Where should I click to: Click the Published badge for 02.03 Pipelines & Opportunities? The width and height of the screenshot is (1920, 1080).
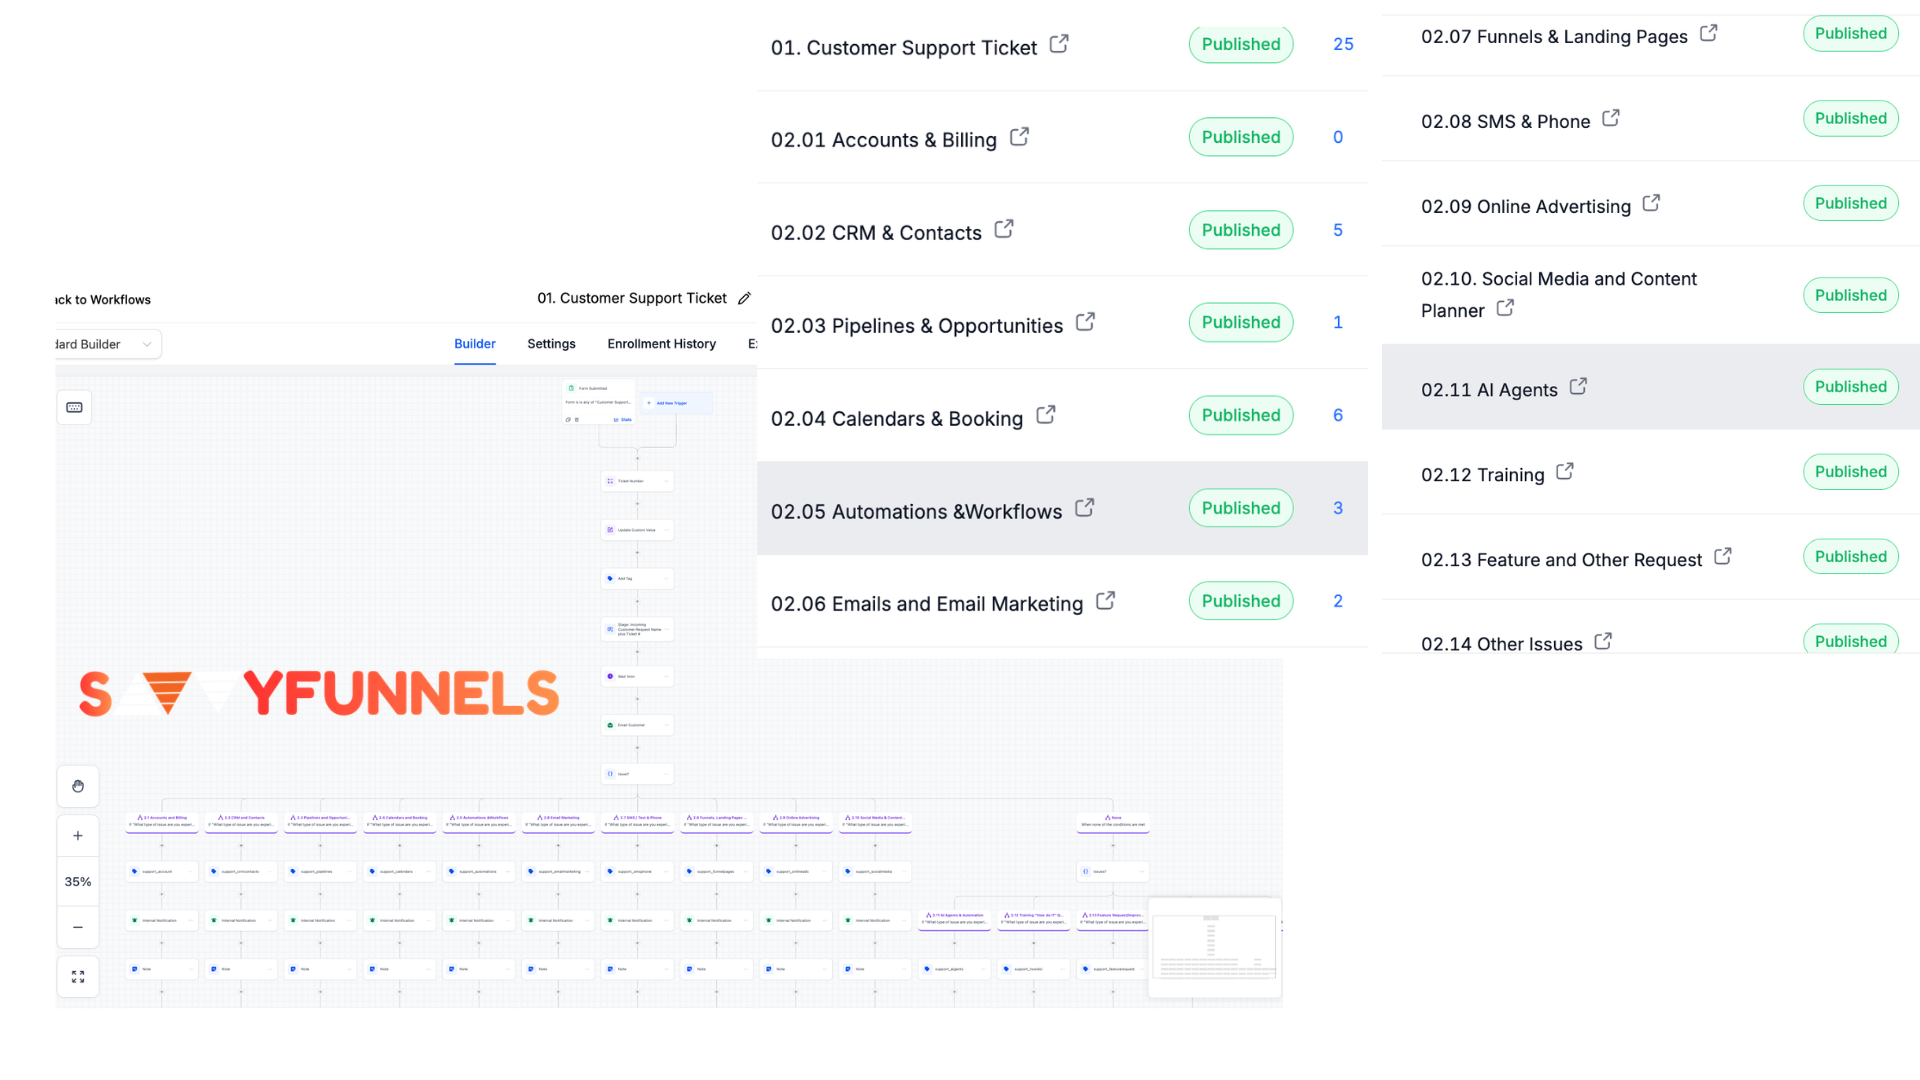(1240, 322)
